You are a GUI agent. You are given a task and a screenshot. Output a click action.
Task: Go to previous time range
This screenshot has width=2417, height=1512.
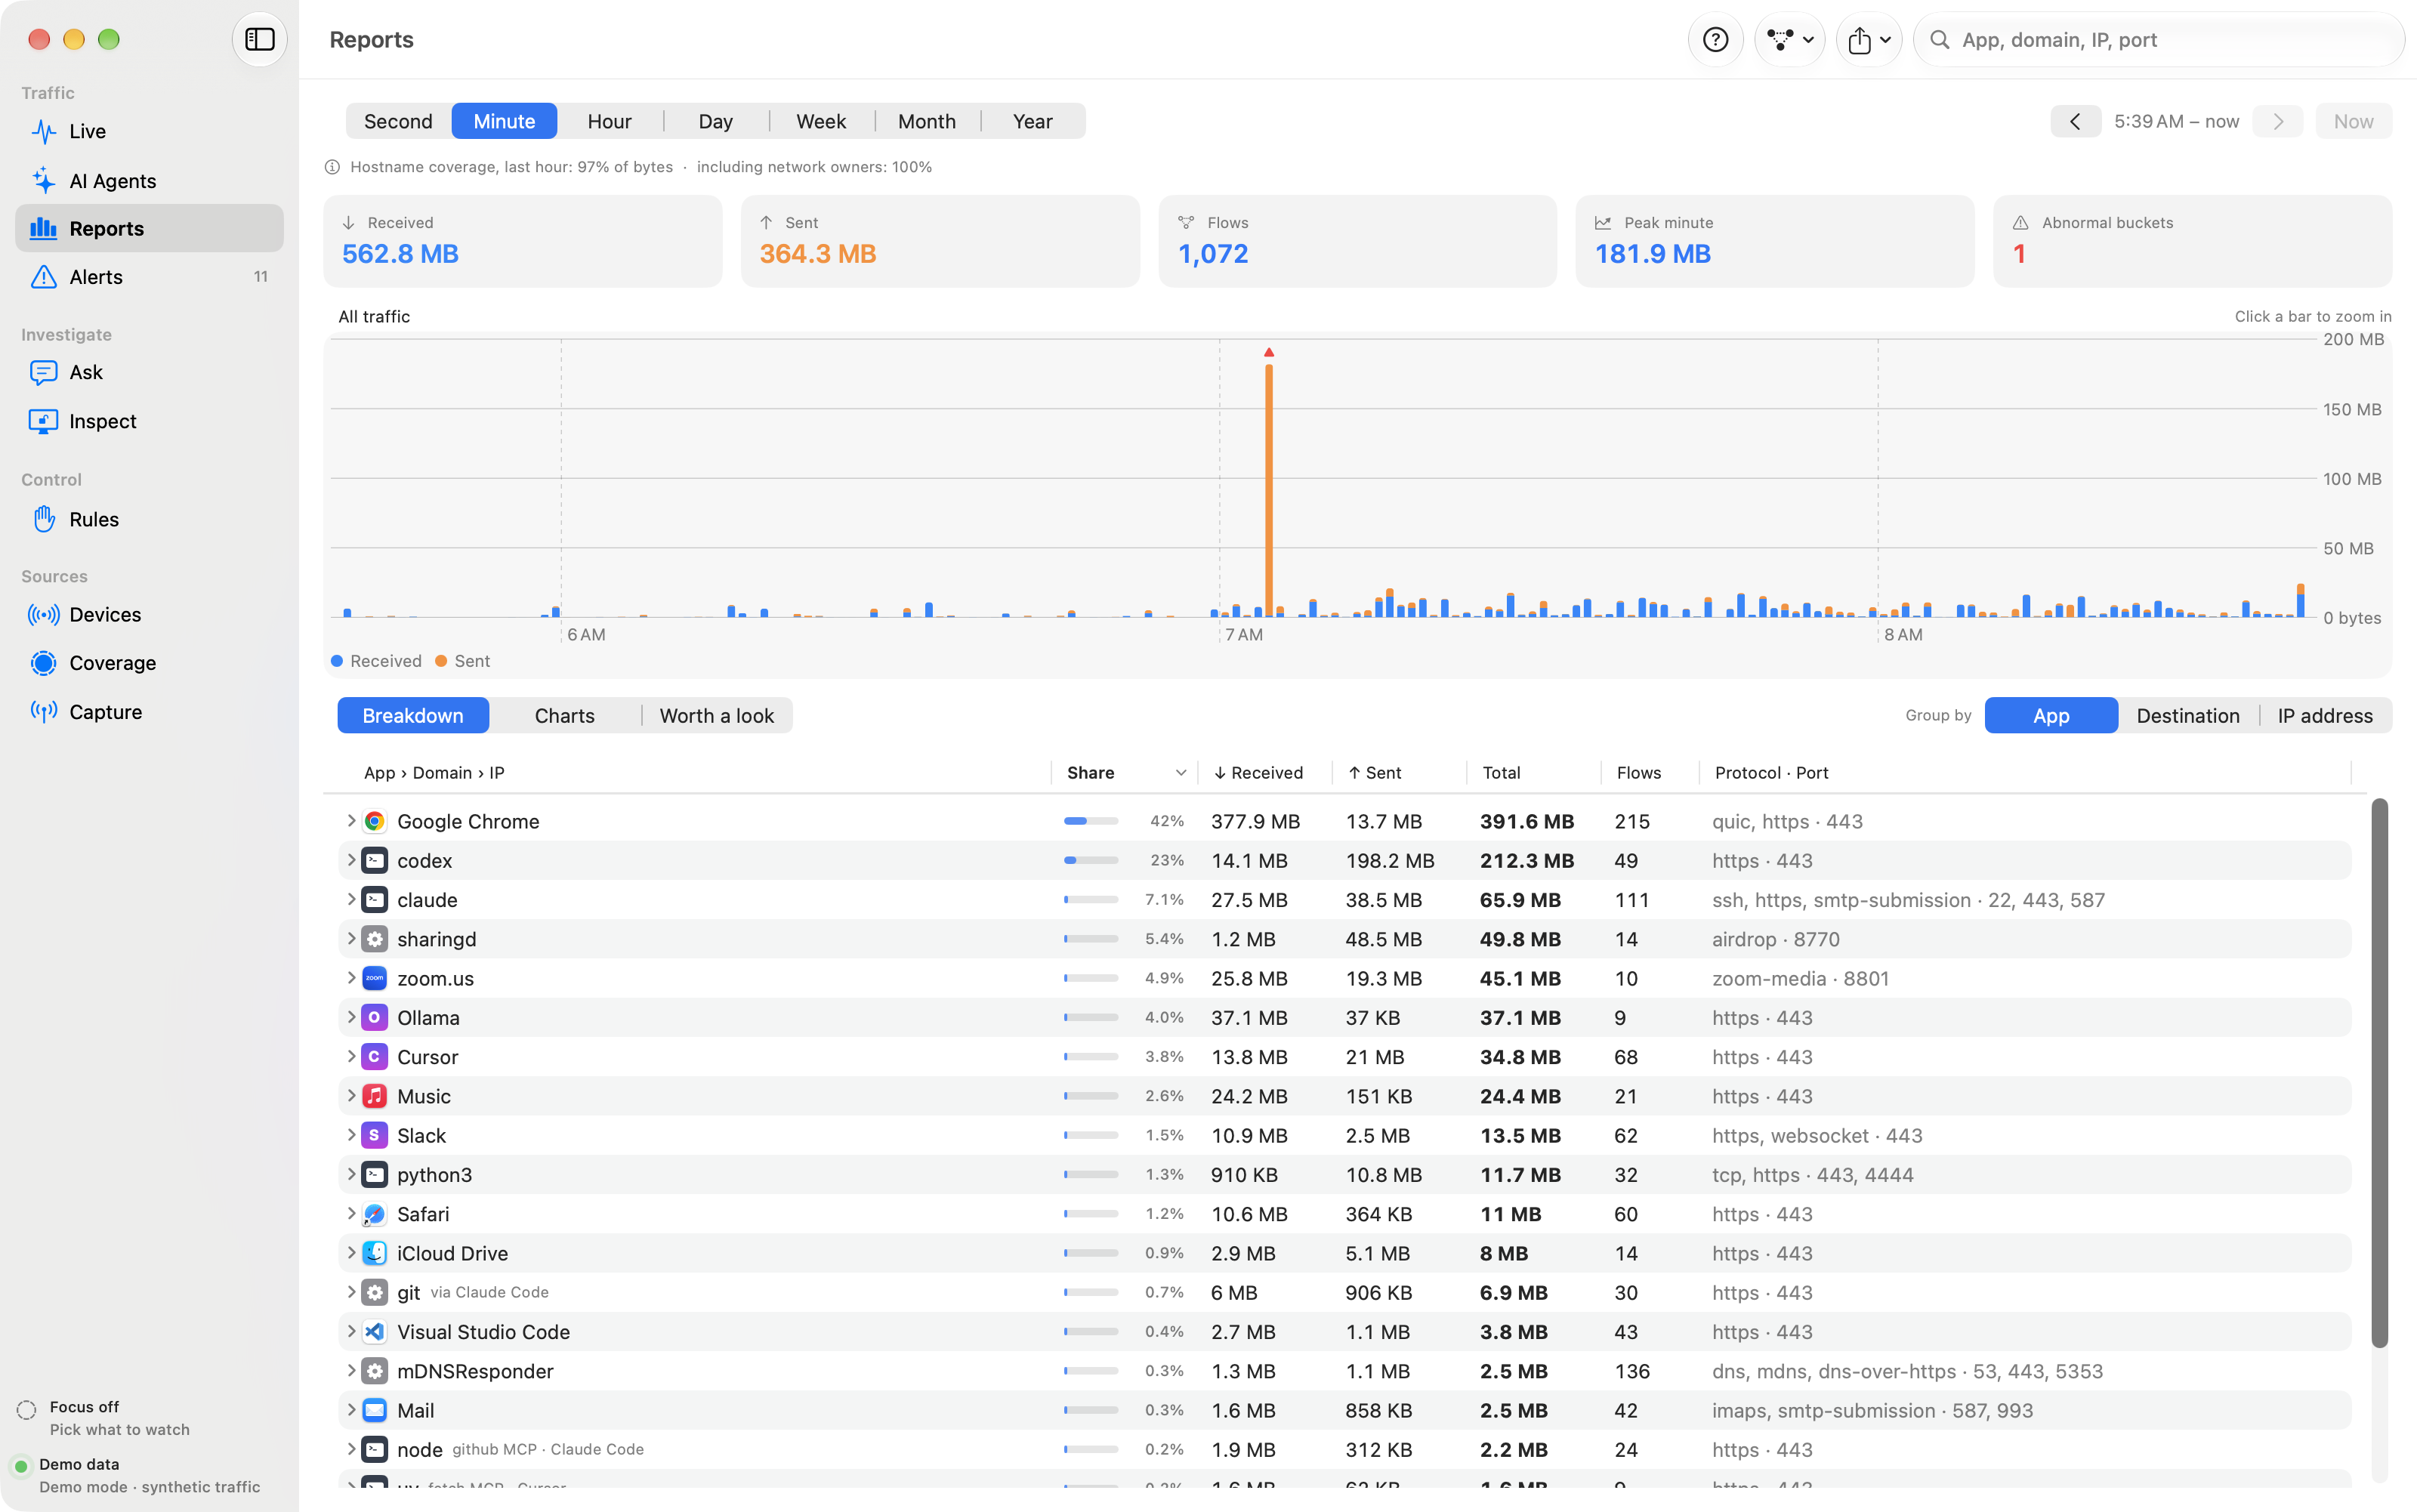coord(2075,121)
